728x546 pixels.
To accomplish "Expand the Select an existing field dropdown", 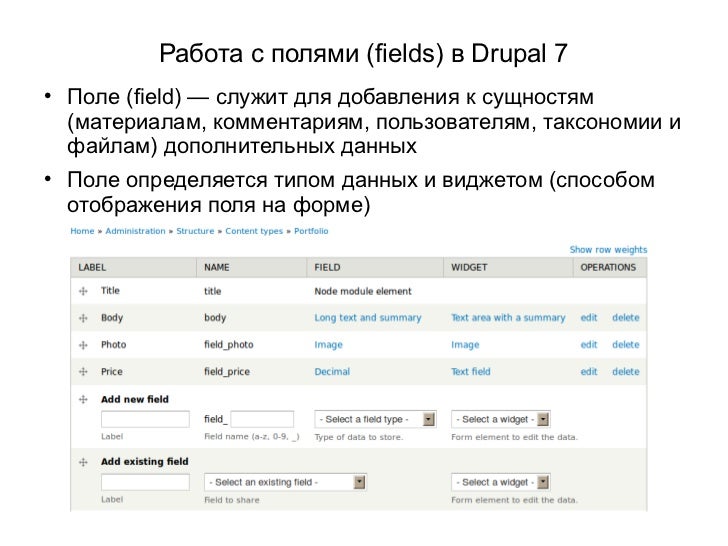I will pyautogui.click(x=286, y=482).
